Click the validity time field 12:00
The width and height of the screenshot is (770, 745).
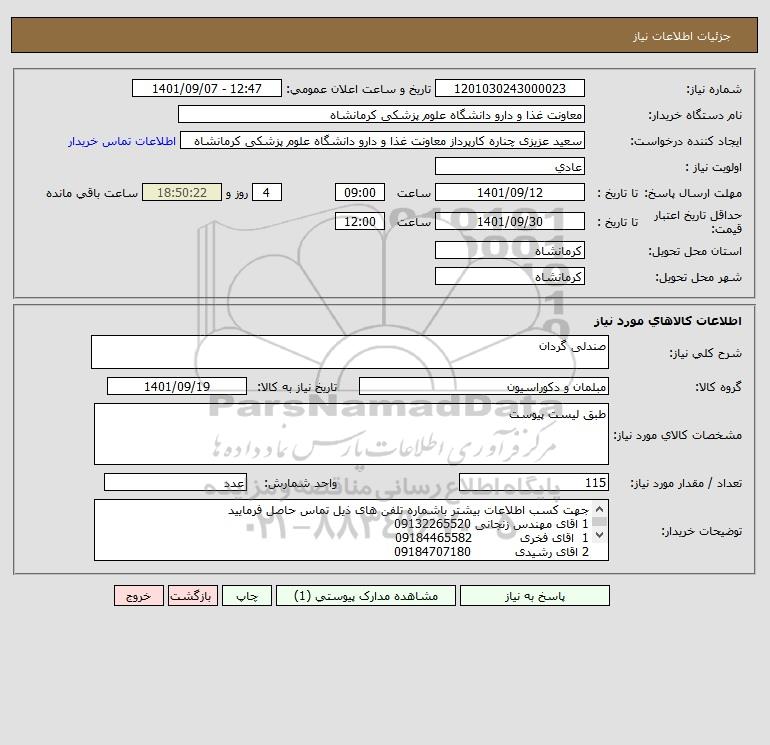tap(360, 221)
